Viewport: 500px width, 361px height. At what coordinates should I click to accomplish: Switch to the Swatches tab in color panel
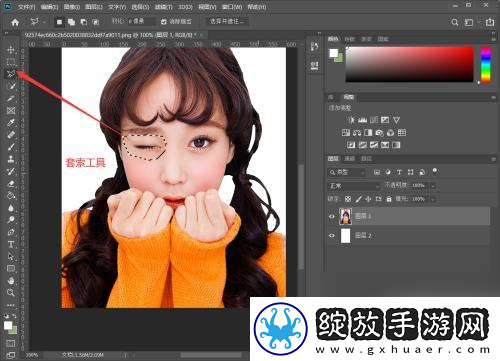pyautogui.click(x=349, y=39)
